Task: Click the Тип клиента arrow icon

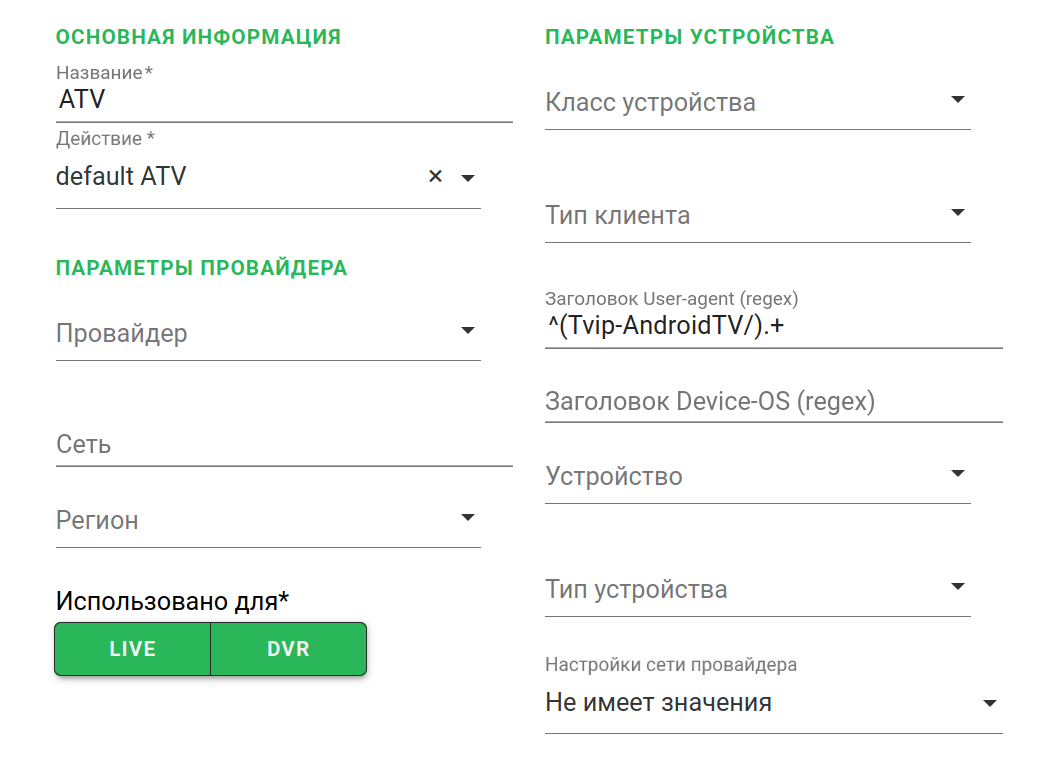Action: tap(957, 212)
